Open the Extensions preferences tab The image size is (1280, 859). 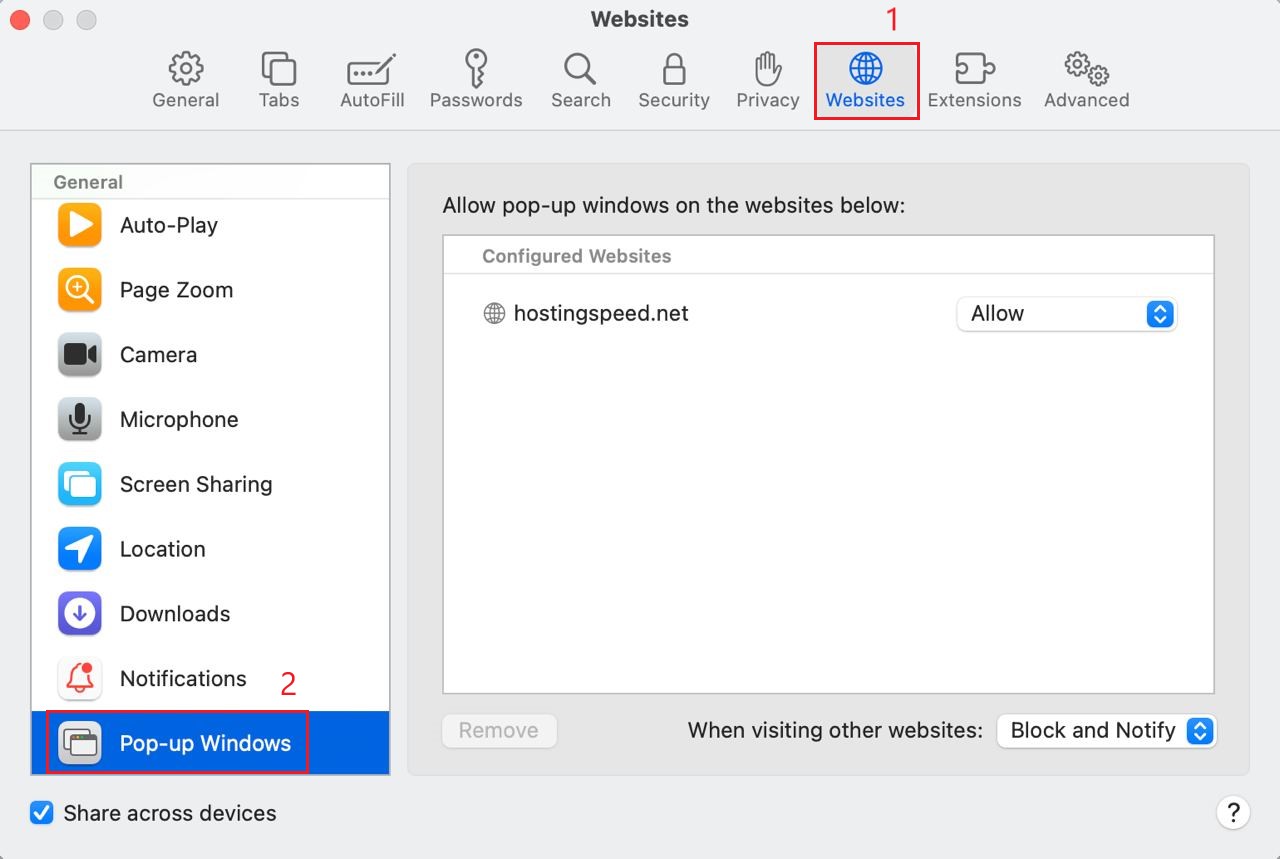point(974,79)
